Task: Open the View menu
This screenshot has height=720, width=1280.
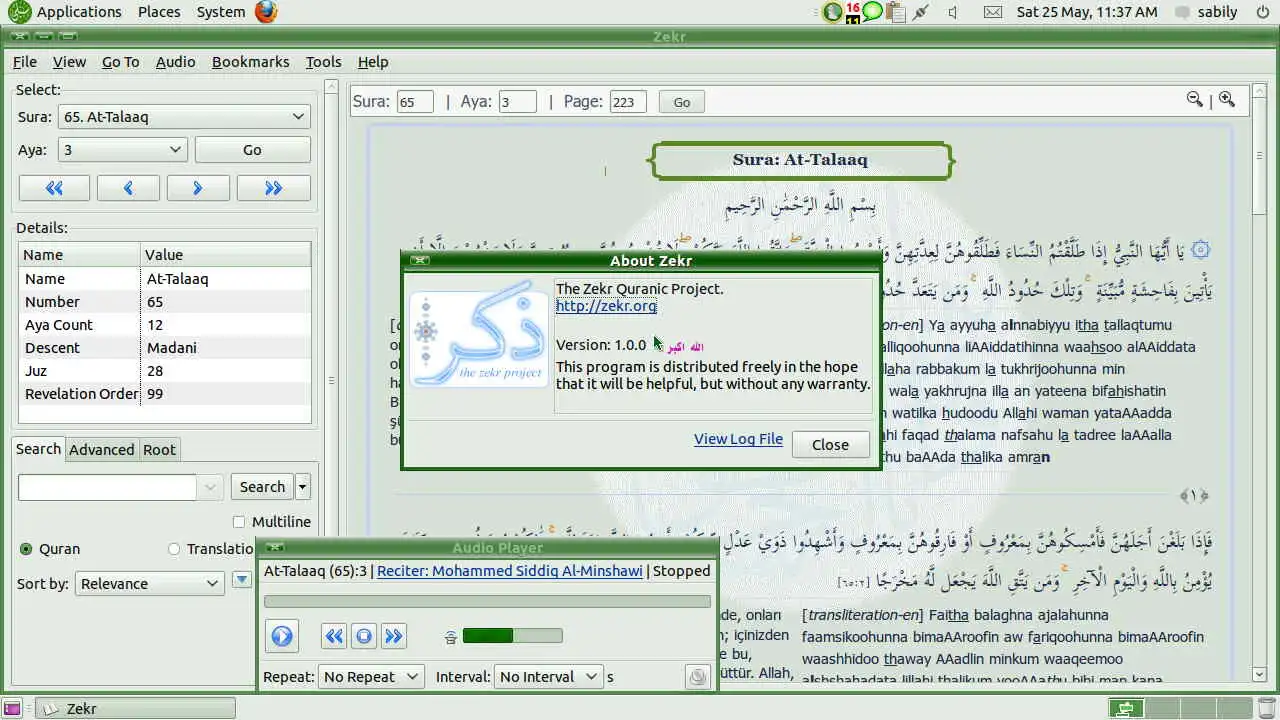Action: tap(69, 62)
